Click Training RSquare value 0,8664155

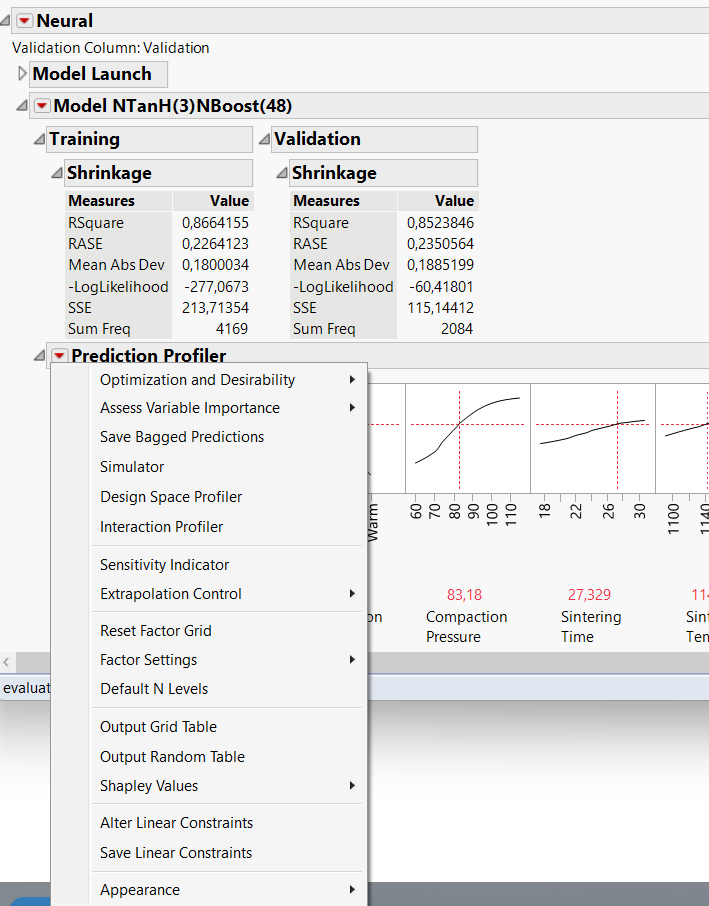tap(215, 222)
